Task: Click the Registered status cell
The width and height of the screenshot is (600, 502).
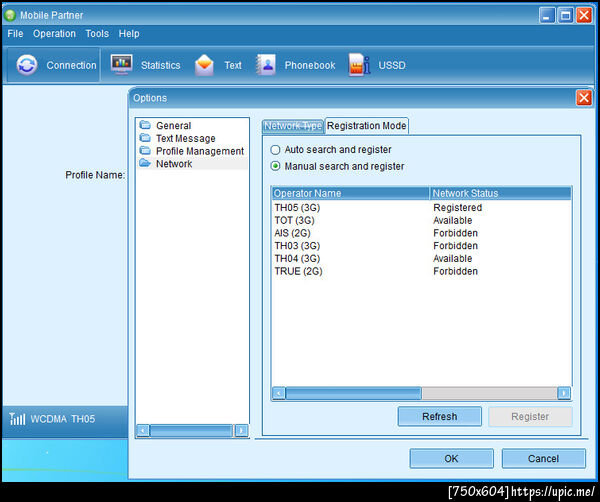Action: 458,207
